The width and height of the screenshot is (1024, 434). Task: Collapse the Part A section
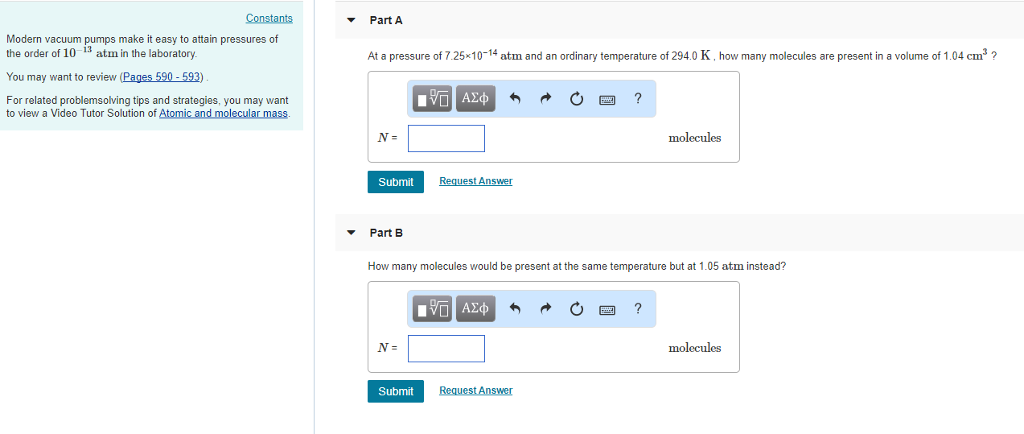[x=351, y=20]
